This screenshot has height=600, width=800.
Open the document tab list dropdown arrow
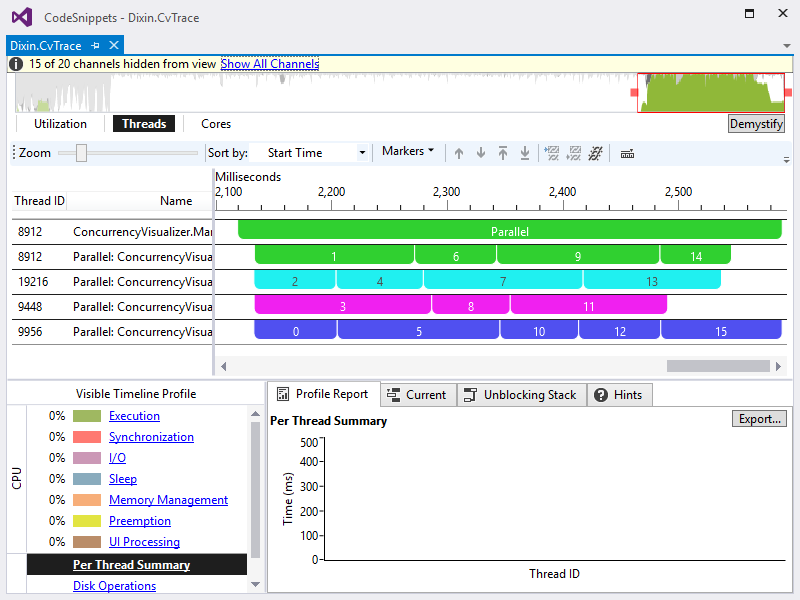[786, 45]
